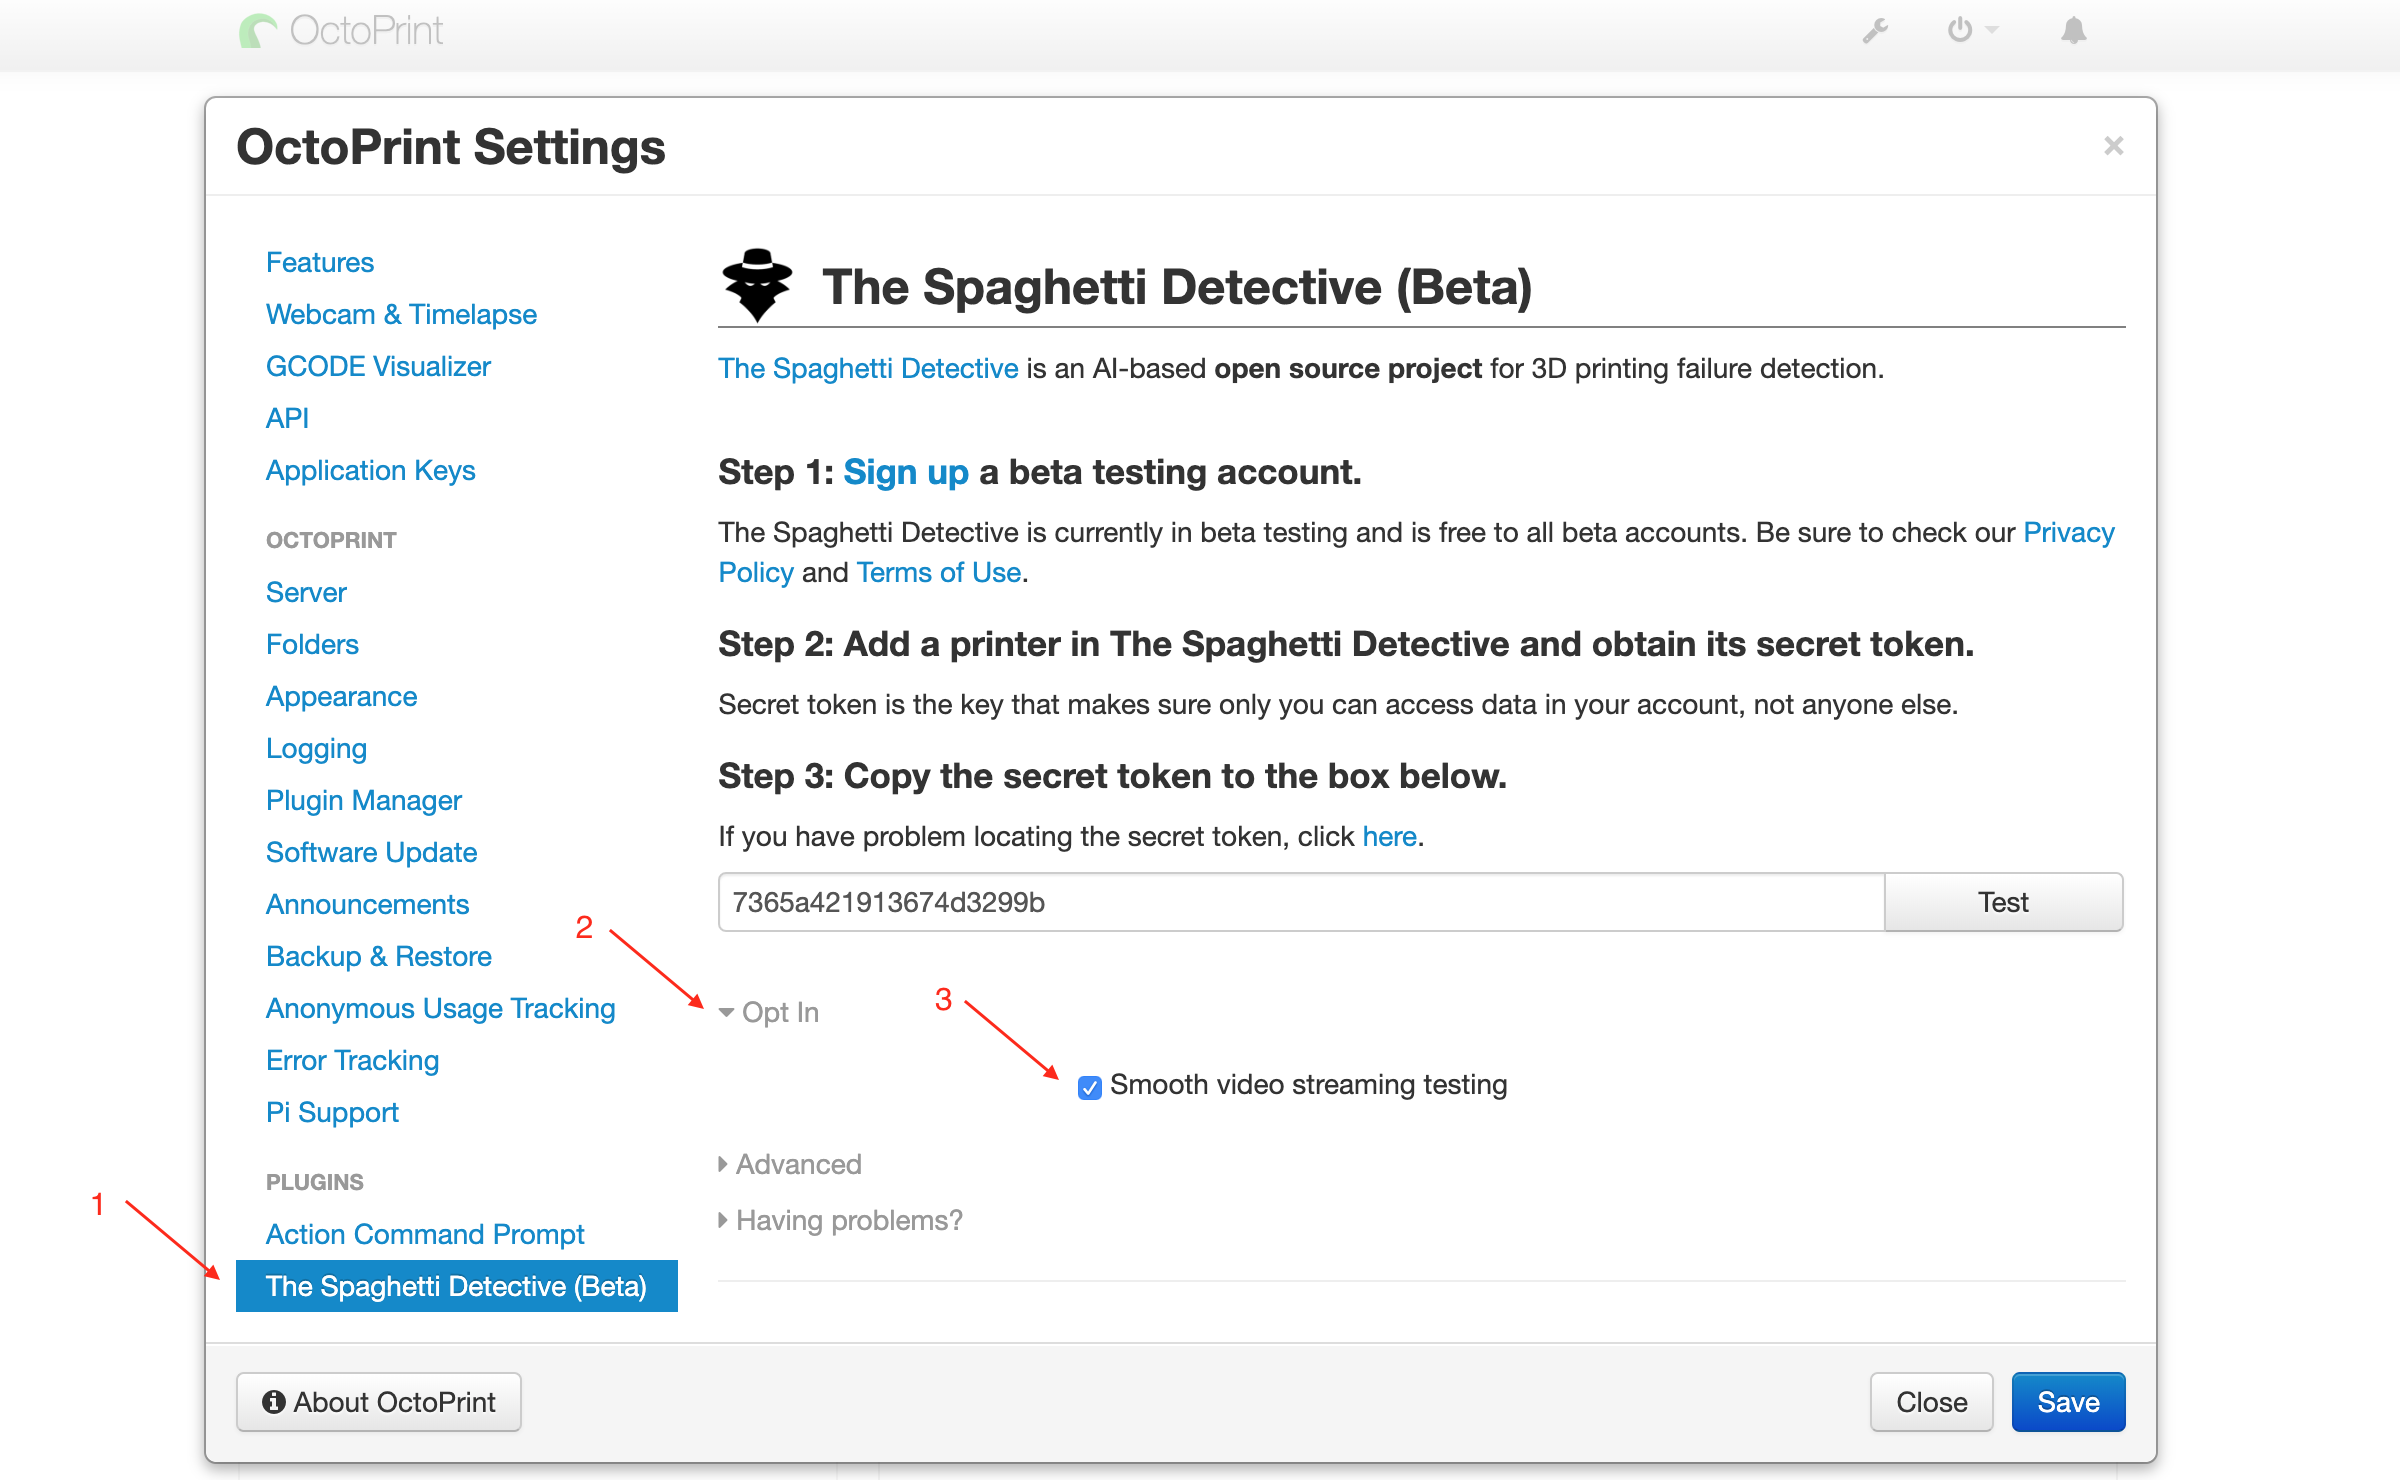Expand the Advanced section
The image size is (2400, 1480).
pos(790,1164)
